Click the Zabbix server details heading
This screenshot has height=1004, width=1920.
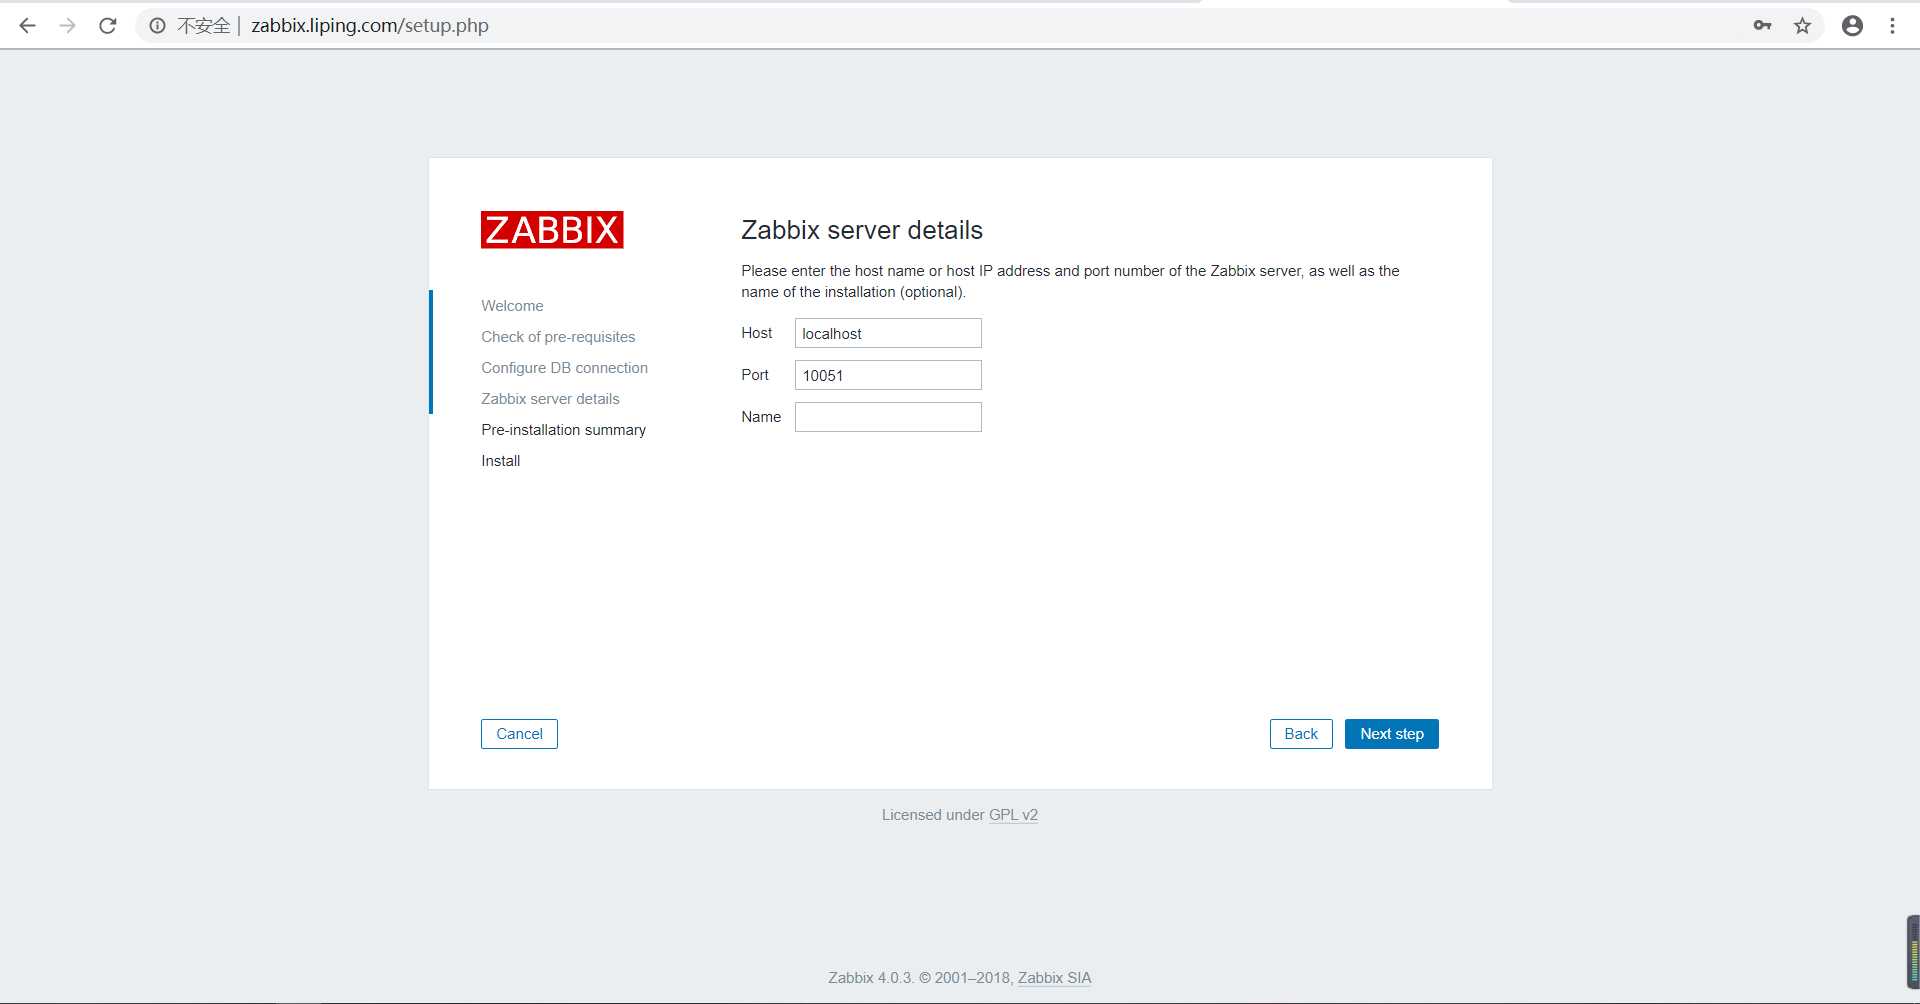point(862,230)
